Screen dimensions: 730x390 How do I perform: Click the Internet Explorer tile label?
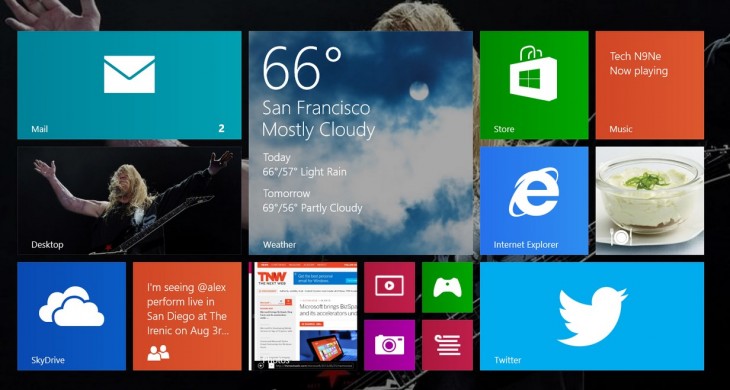tap(526, 244)
